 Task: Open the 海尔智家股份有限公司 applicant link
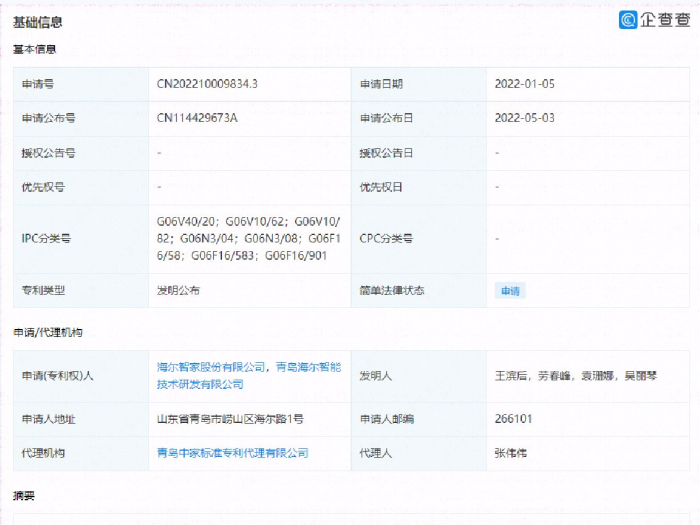211,367
